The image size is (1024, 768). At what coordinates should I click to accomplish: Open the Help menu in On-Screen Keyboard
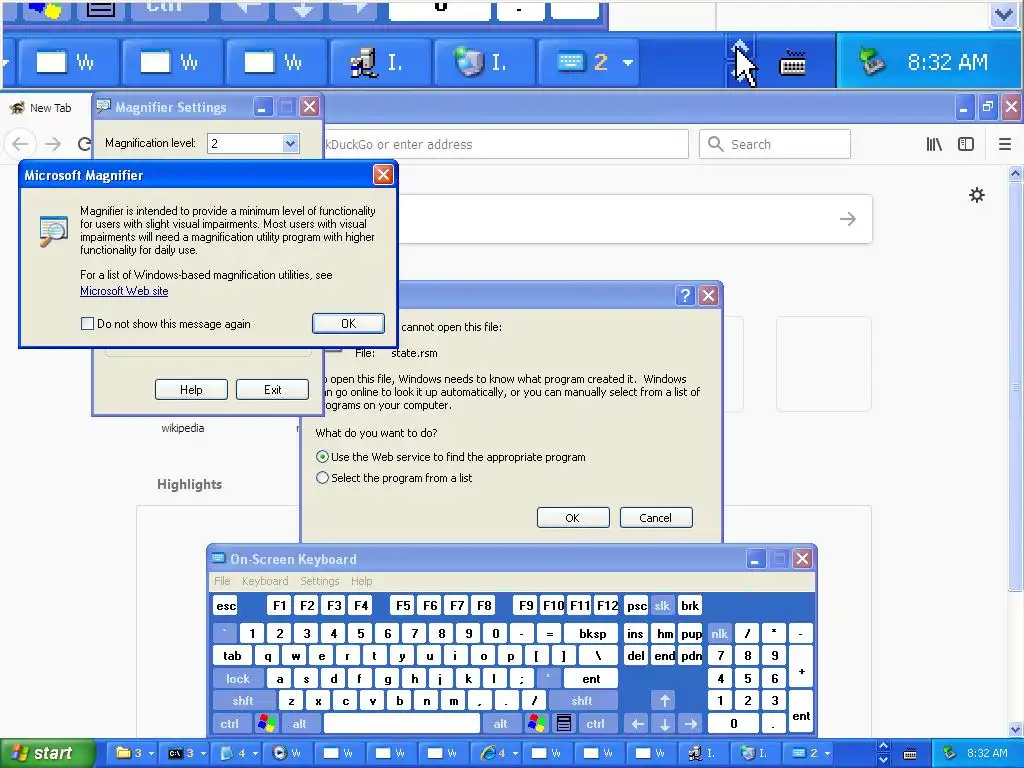(361, 581)
